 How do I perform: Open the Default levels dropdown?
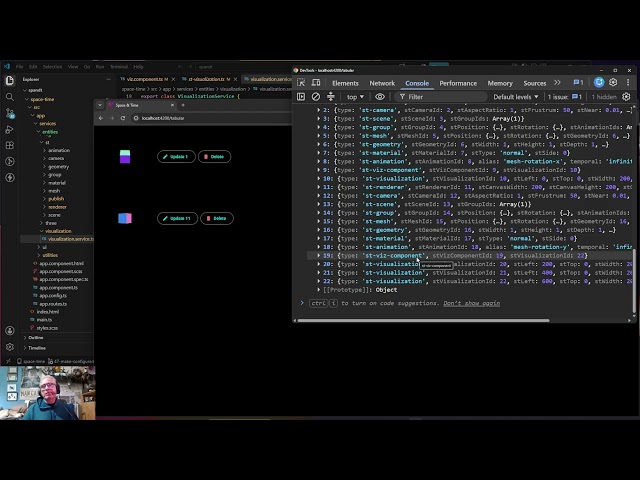click(516, 97)
